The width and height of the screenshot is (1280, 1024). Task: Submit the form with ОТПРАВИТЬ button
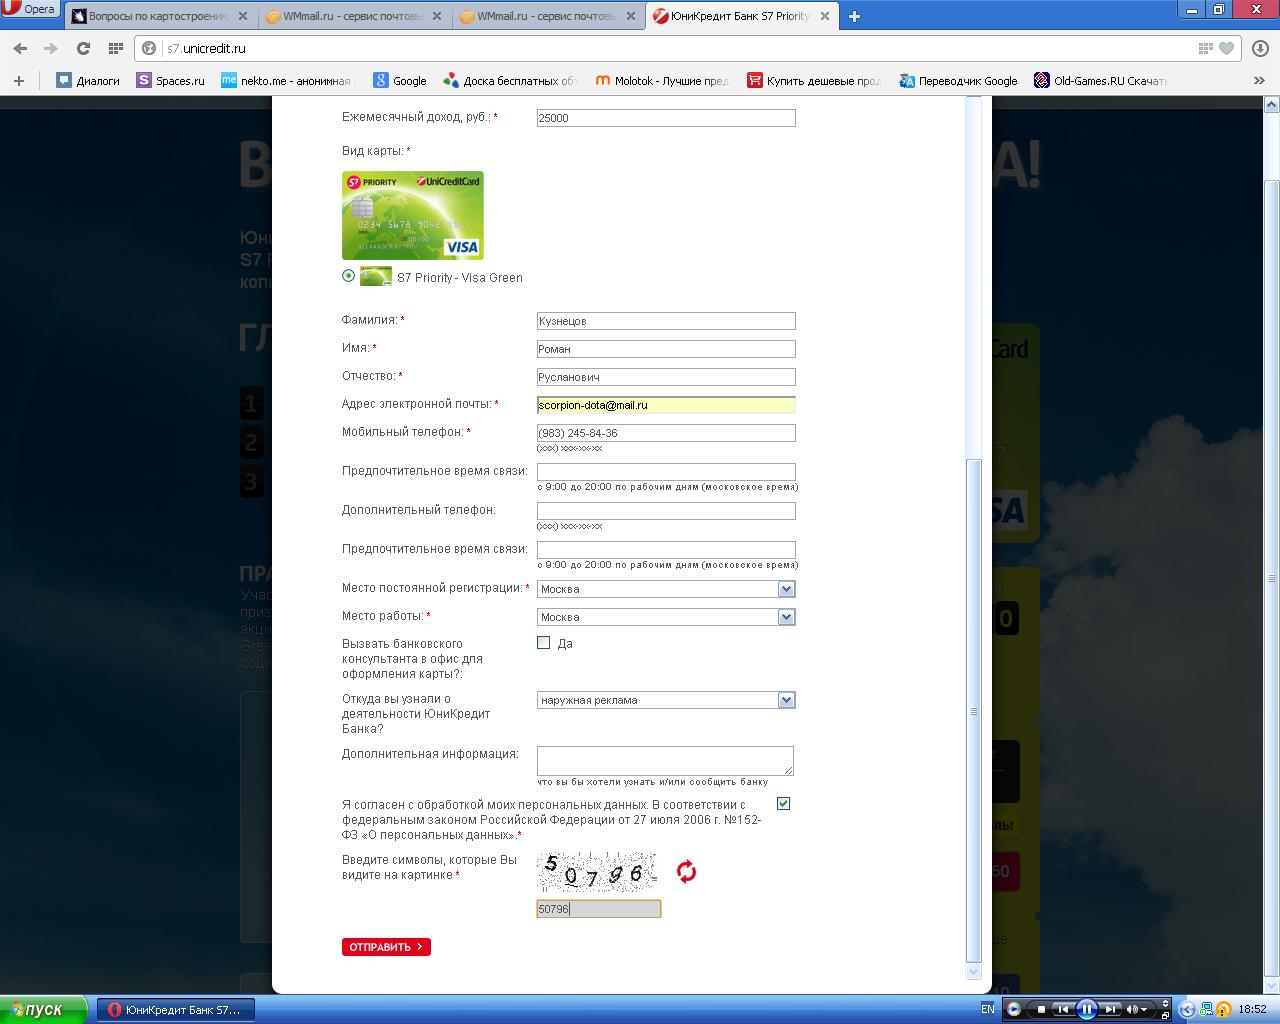click(x=386, y=947)
